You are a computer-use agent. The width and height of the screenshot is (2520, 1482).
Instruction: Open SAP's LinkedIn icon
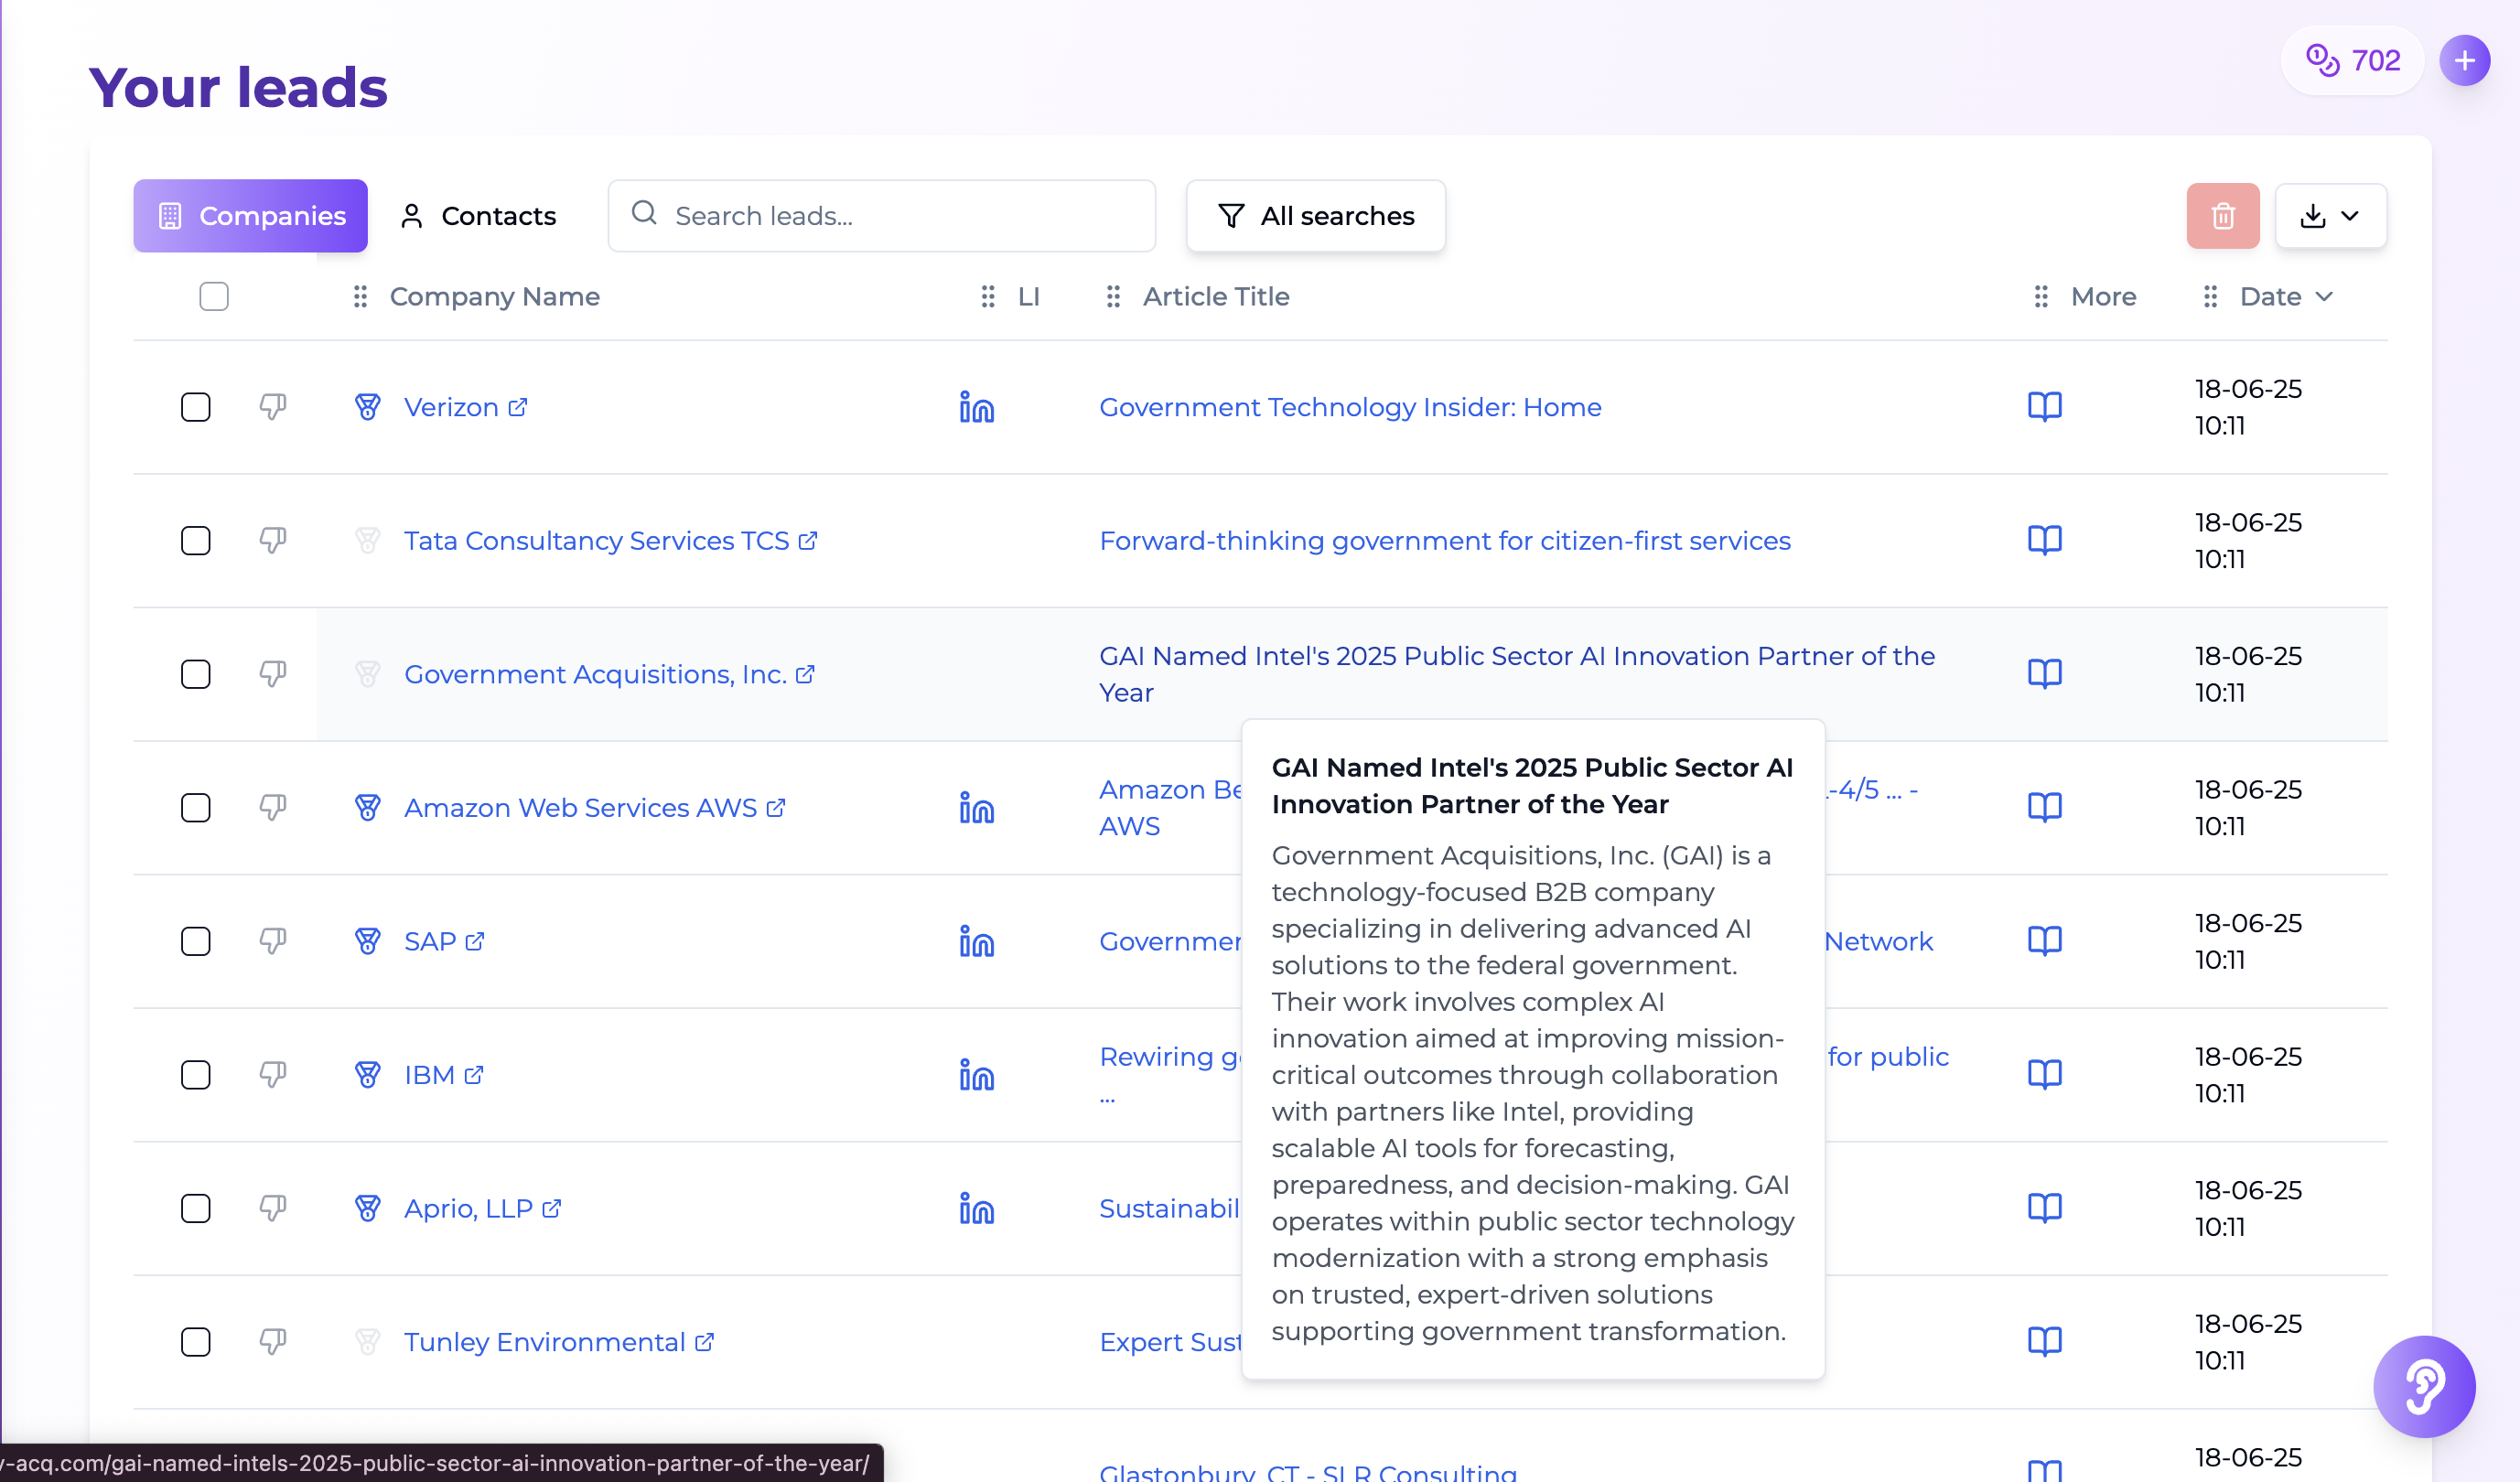coord(977,941)
